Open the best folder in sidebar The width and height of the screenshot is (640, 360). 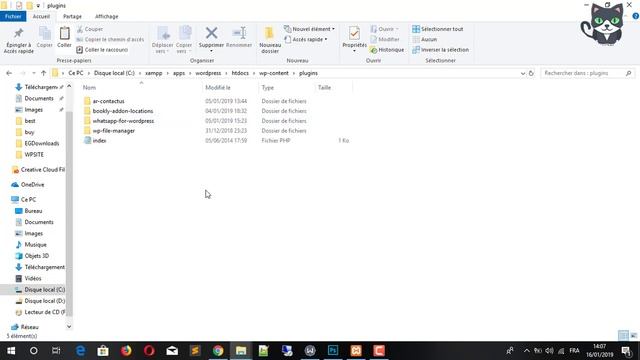30,121
